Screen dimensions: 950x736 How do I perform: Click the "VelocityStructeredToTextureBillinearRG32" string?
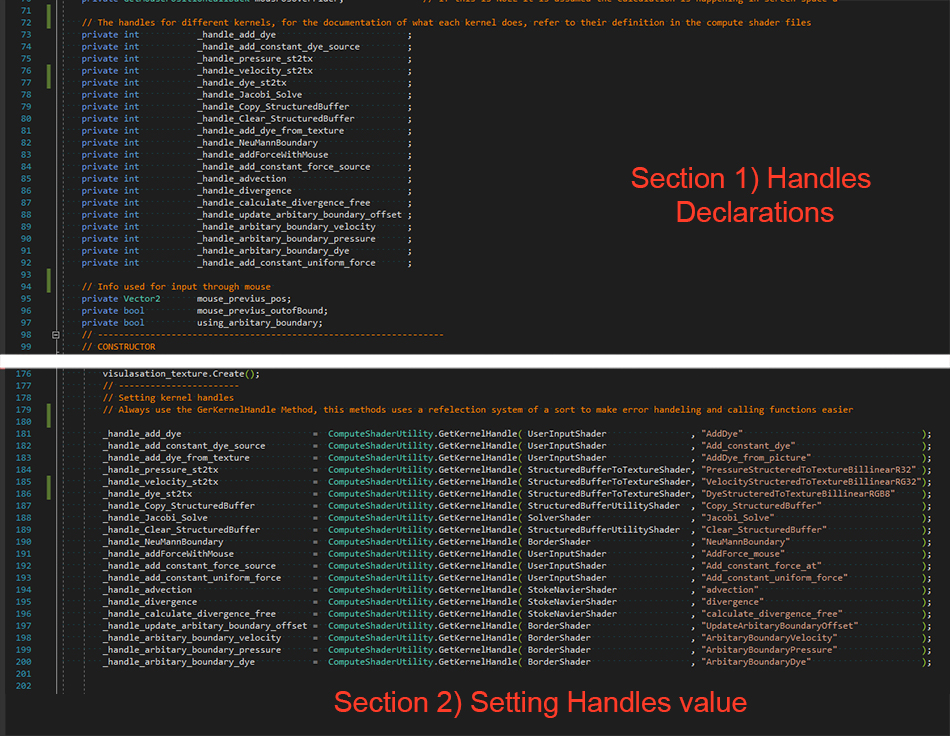click(811, 482)
